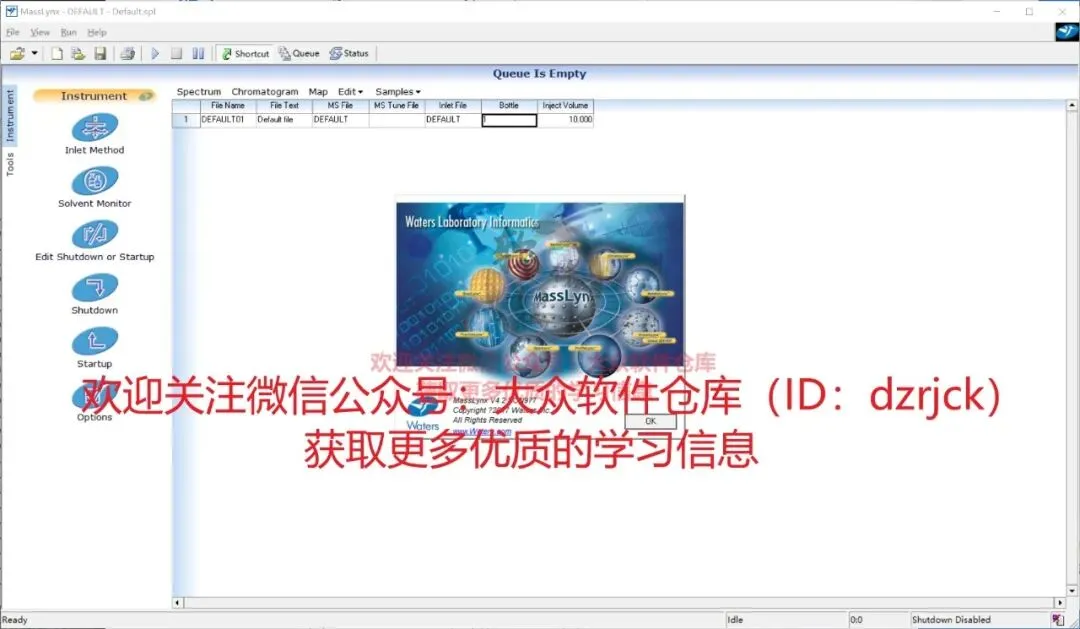Click the MassLynx title bar app icon
1080x629 pixels.
(x=11, y=11)
